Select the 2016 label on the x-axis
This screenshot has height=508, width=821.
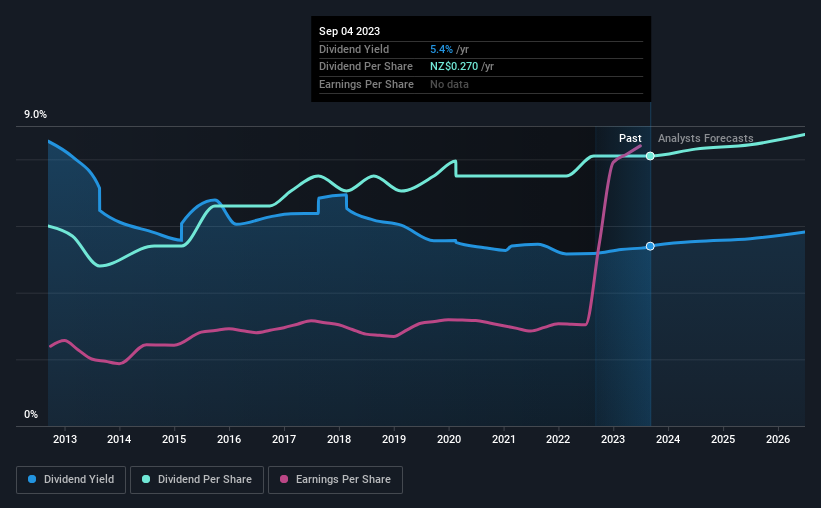229,439
